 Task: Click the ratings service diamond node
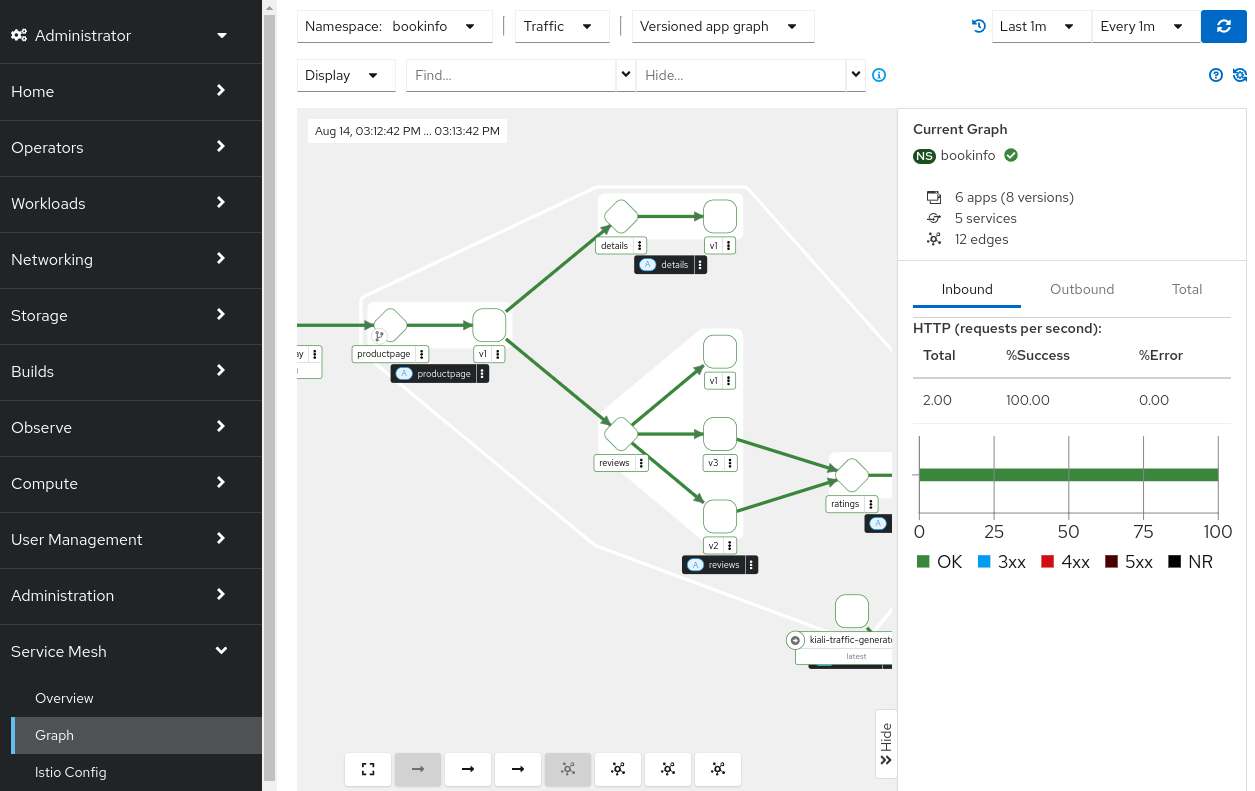pyautogui.click(x=852, y=476)
